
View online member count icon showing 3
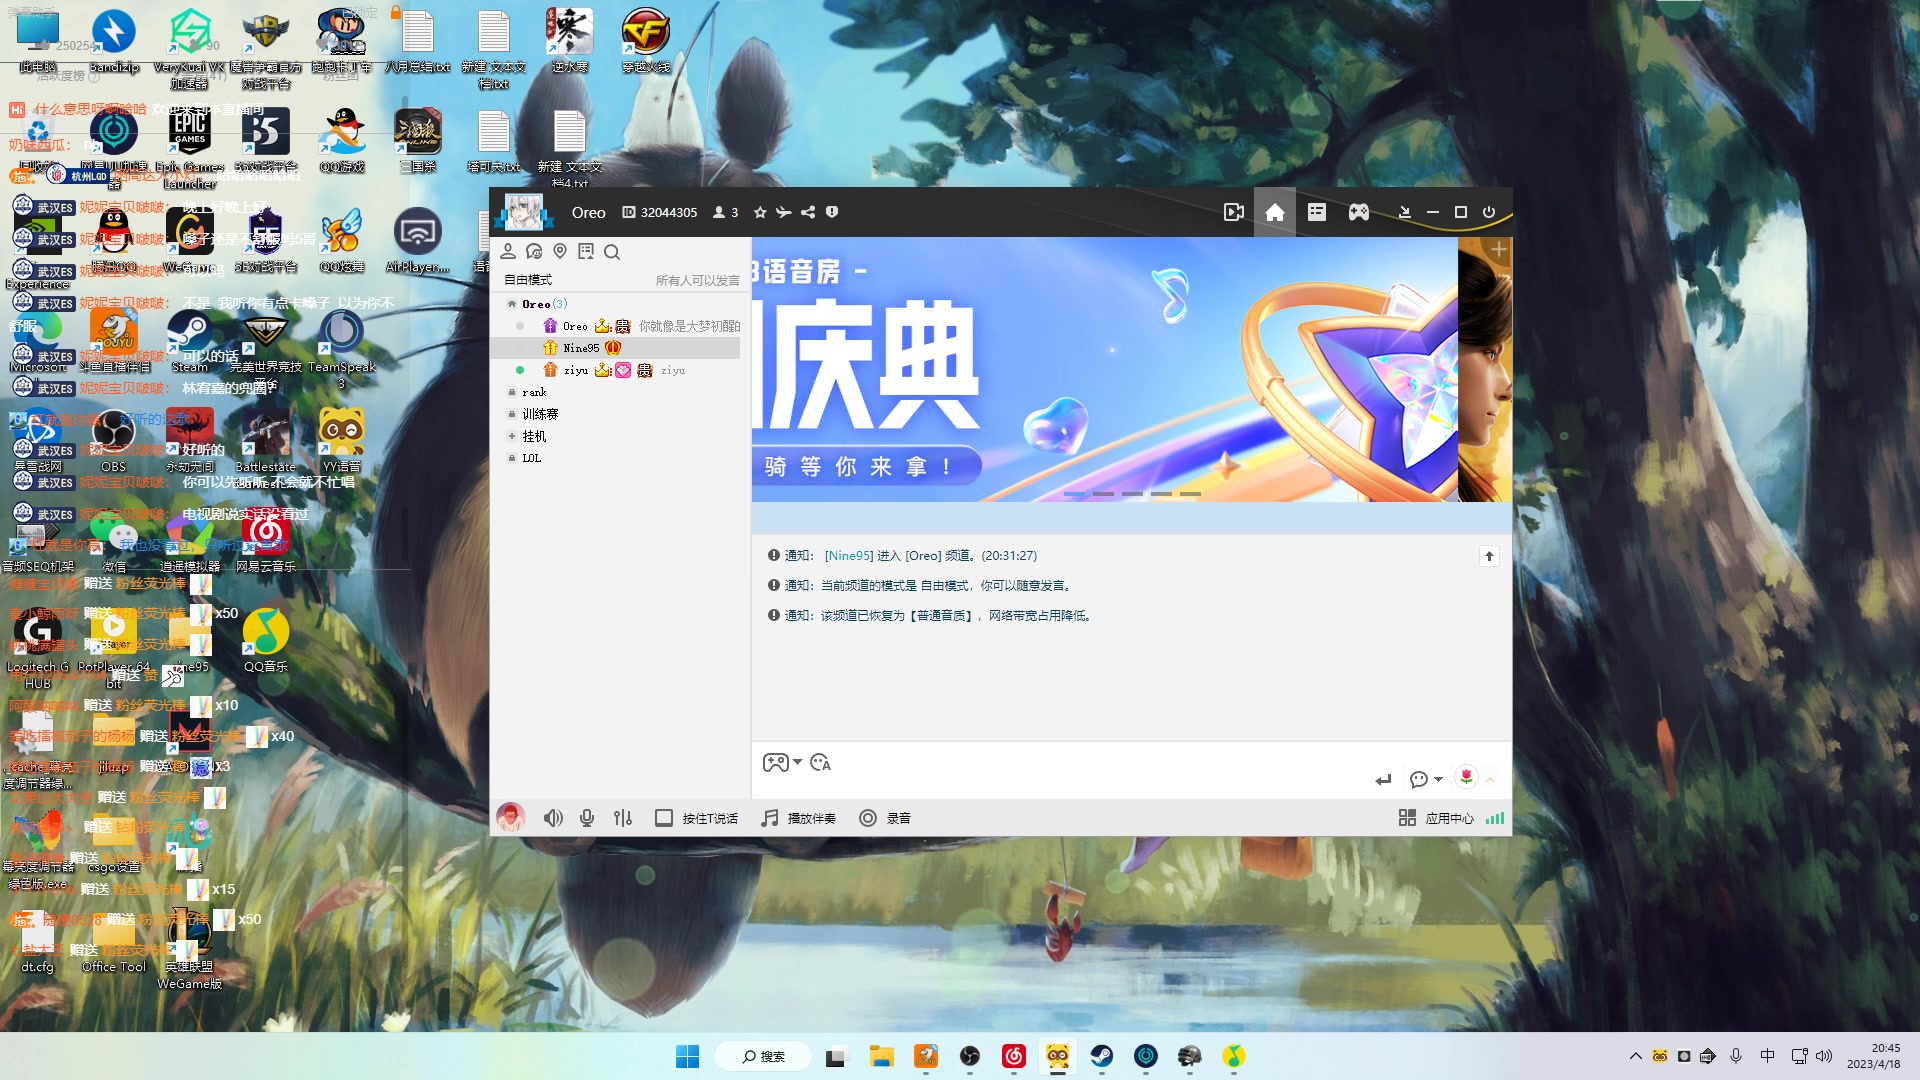pyautogui.click(x=725, y=212)
